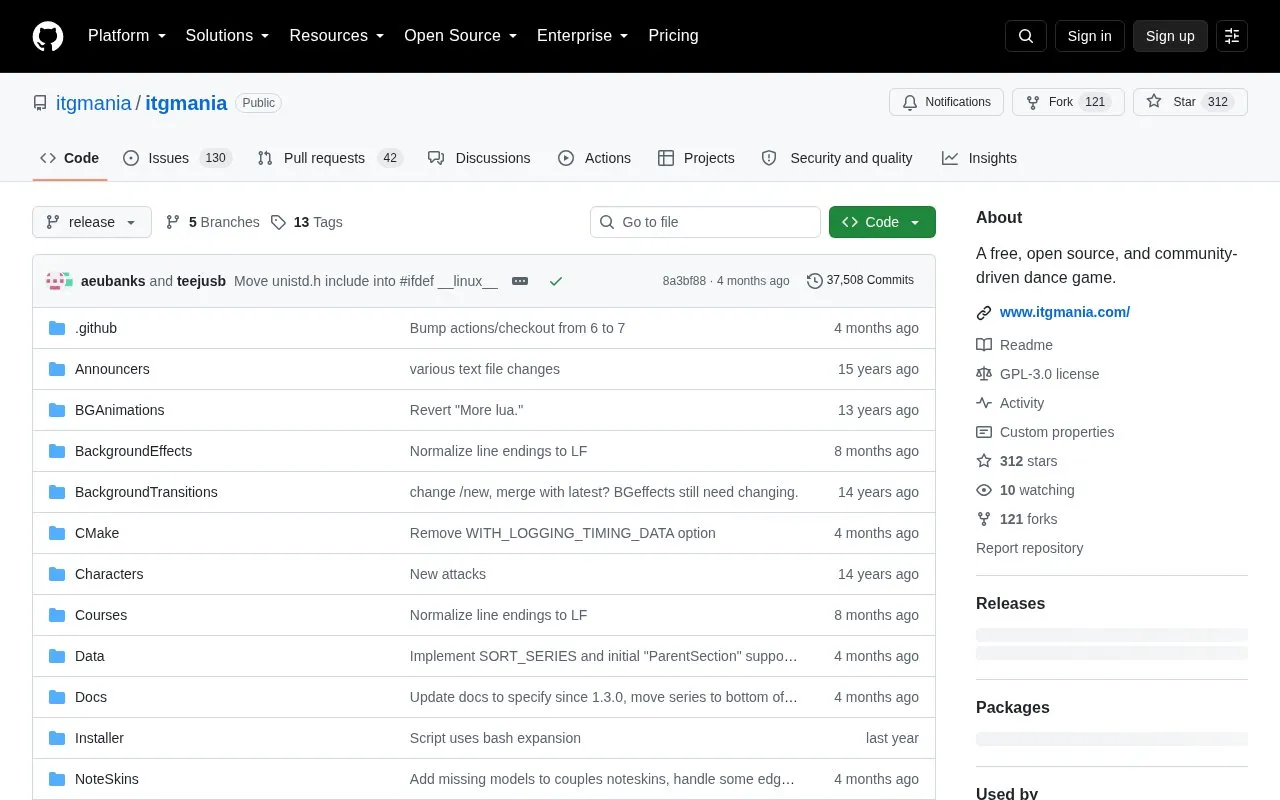Open the BackgroundEffects folder name
This screenshot has width=1280, height=800.
133,451
